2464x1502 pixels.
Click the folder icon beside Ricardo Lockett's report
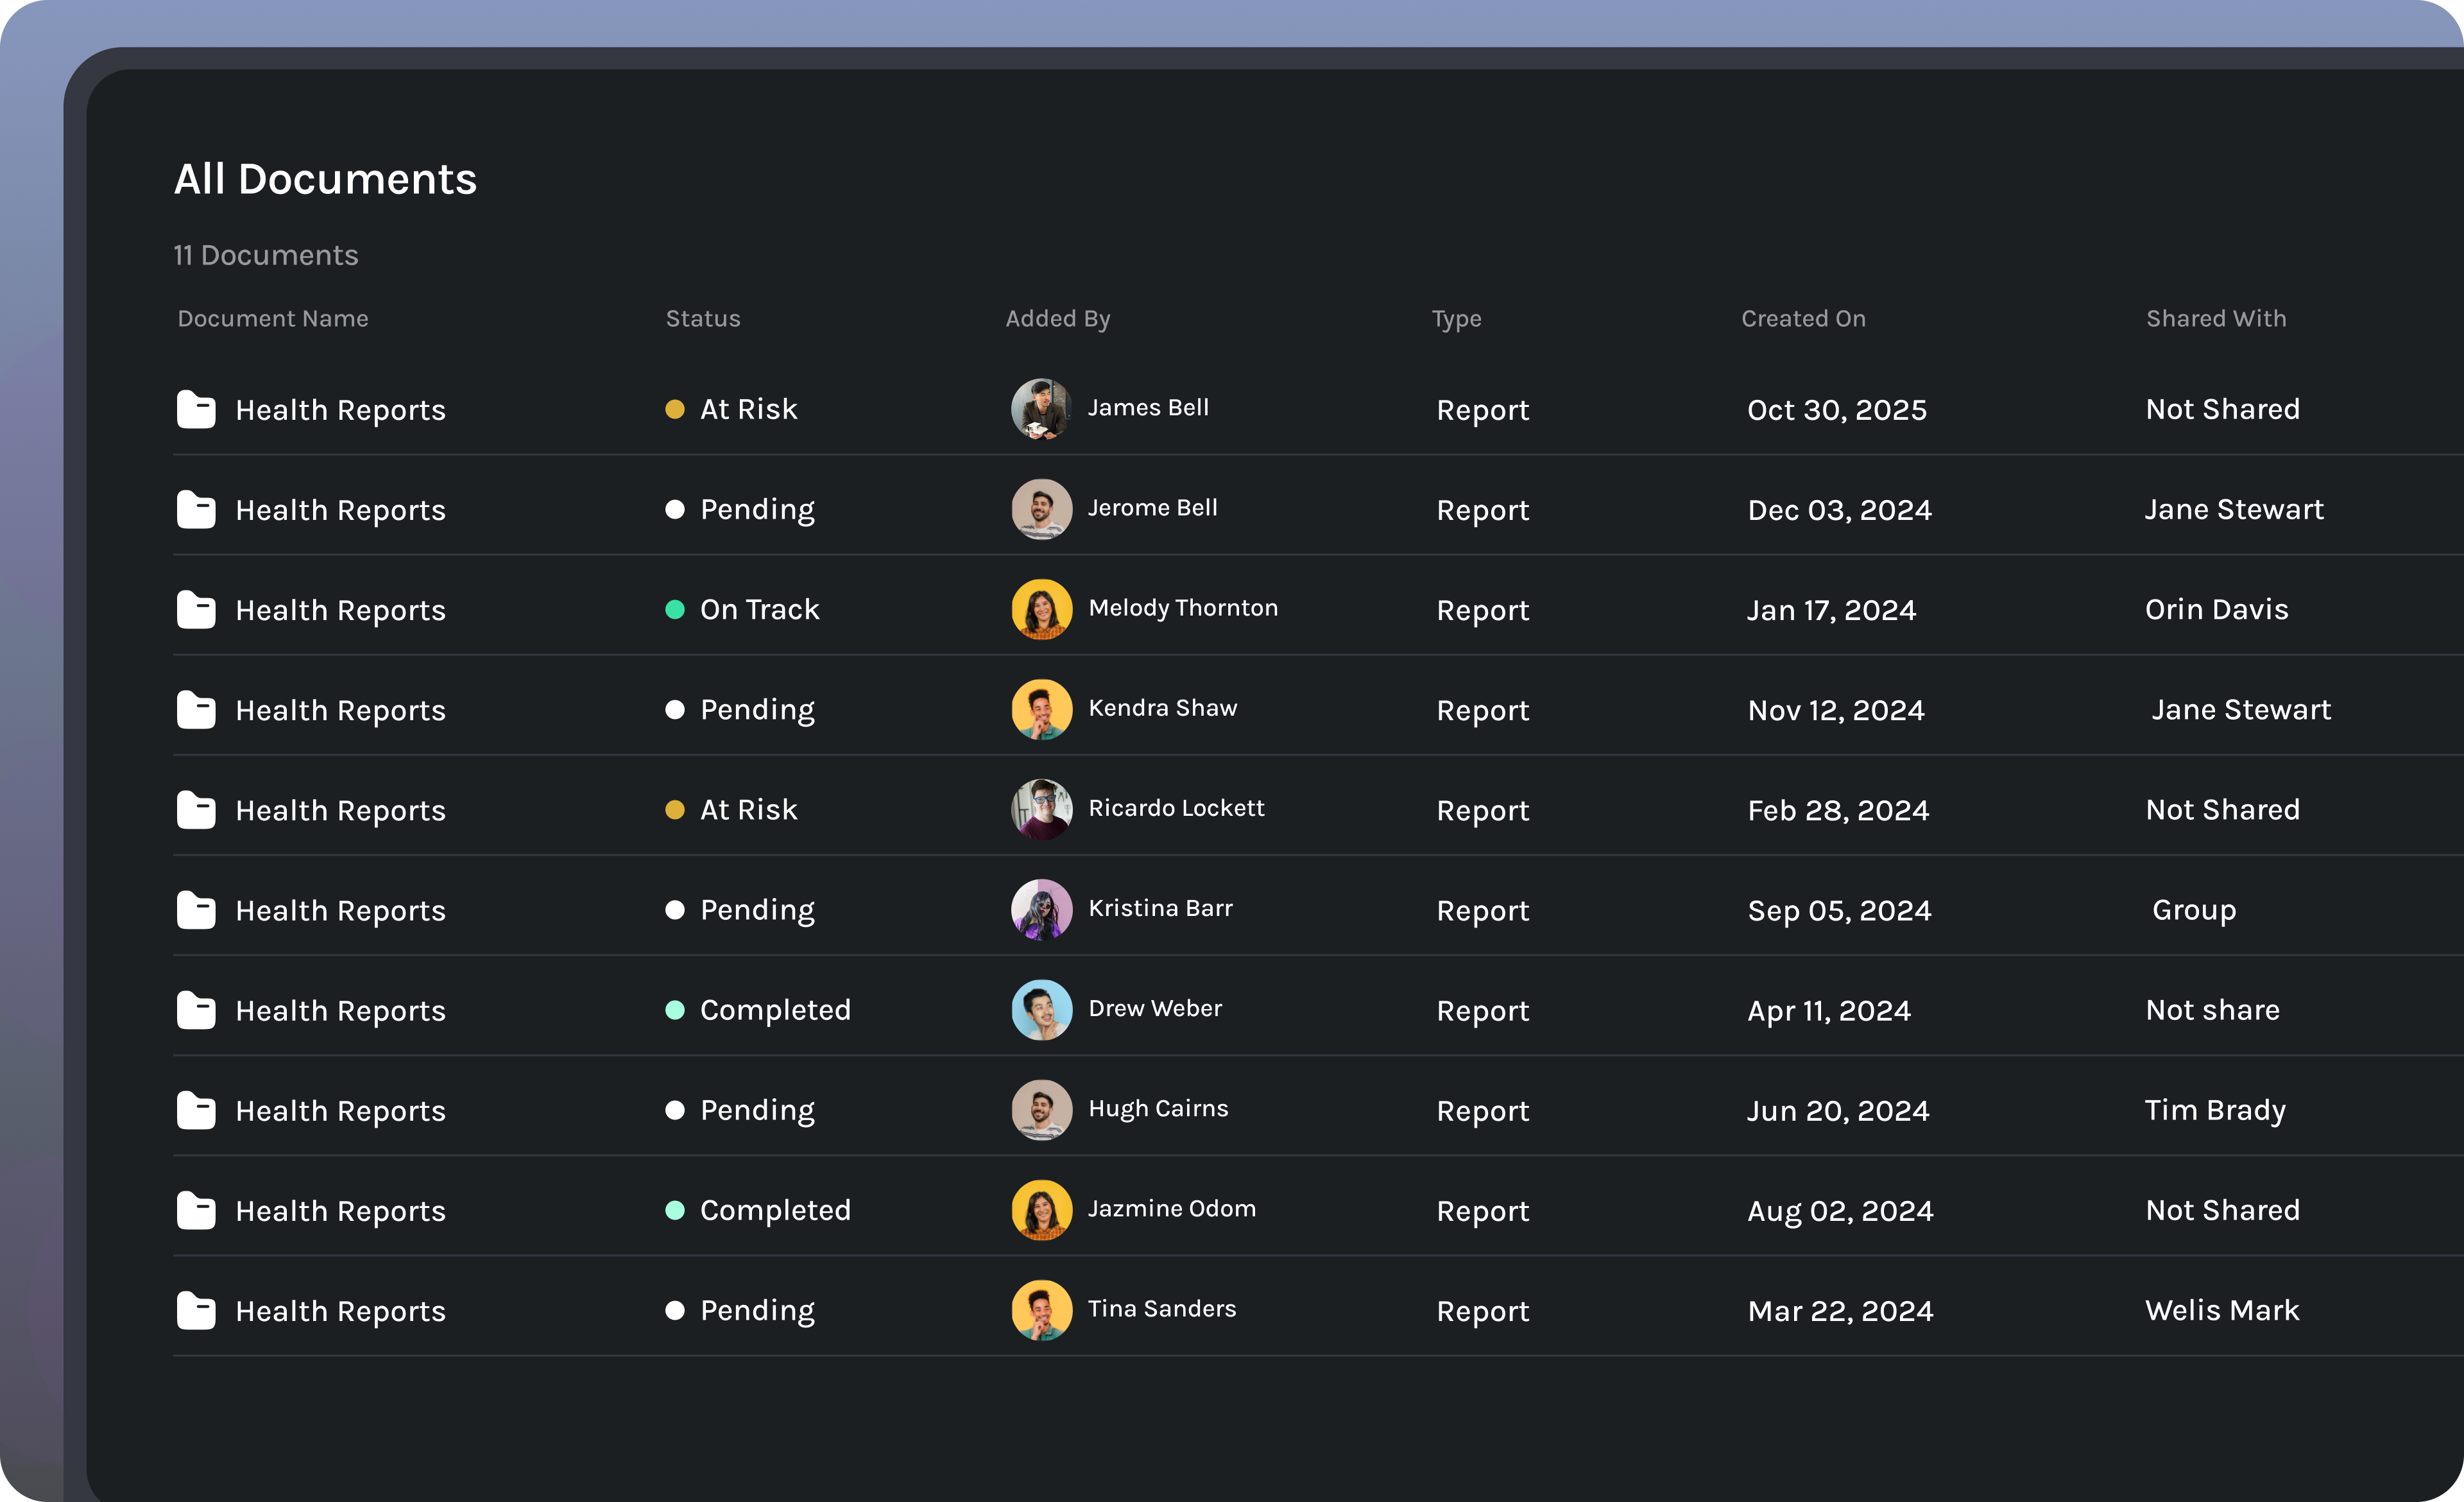196,810
